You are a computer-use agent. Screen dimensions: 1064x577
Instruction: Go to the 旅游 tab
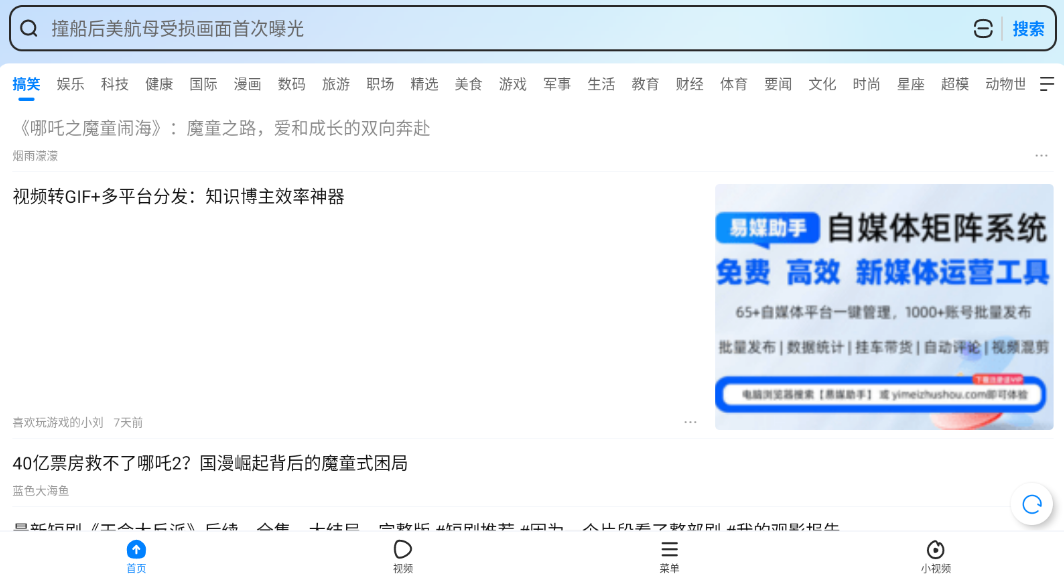coord(336,84)
